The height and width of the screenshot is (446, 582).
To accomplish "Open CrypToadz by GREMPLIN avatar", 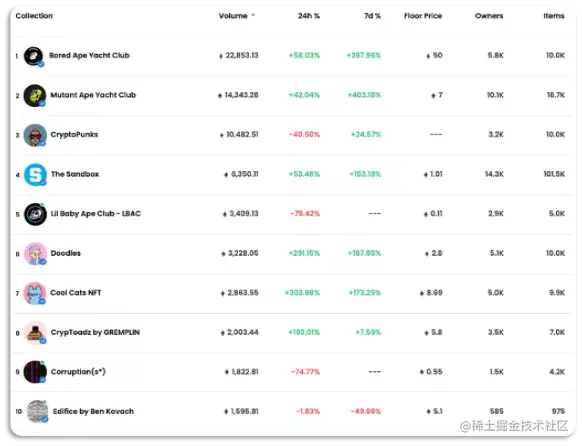I will (35, 333).
